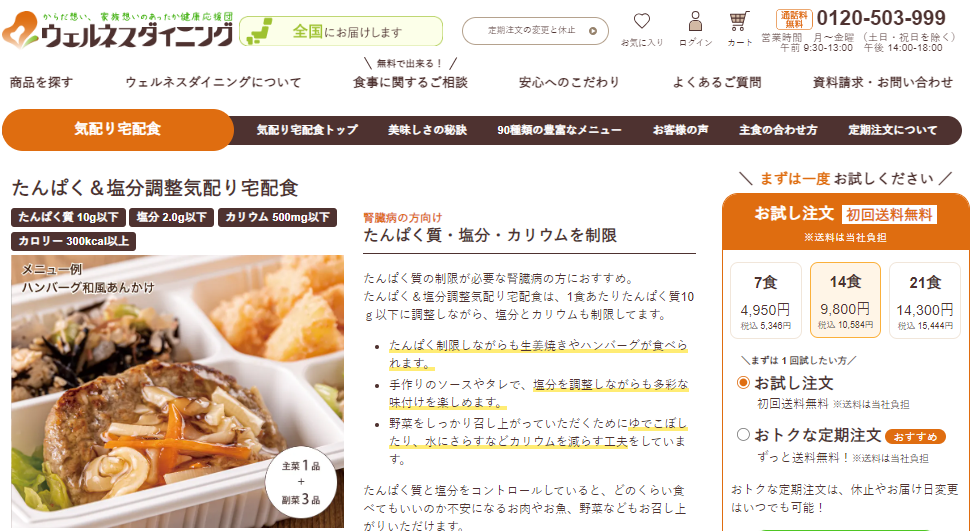The width and height of the screenshot is (972, 531).
Task: Click the 通話料無料 badge icon
Action: tap(794, 19)
